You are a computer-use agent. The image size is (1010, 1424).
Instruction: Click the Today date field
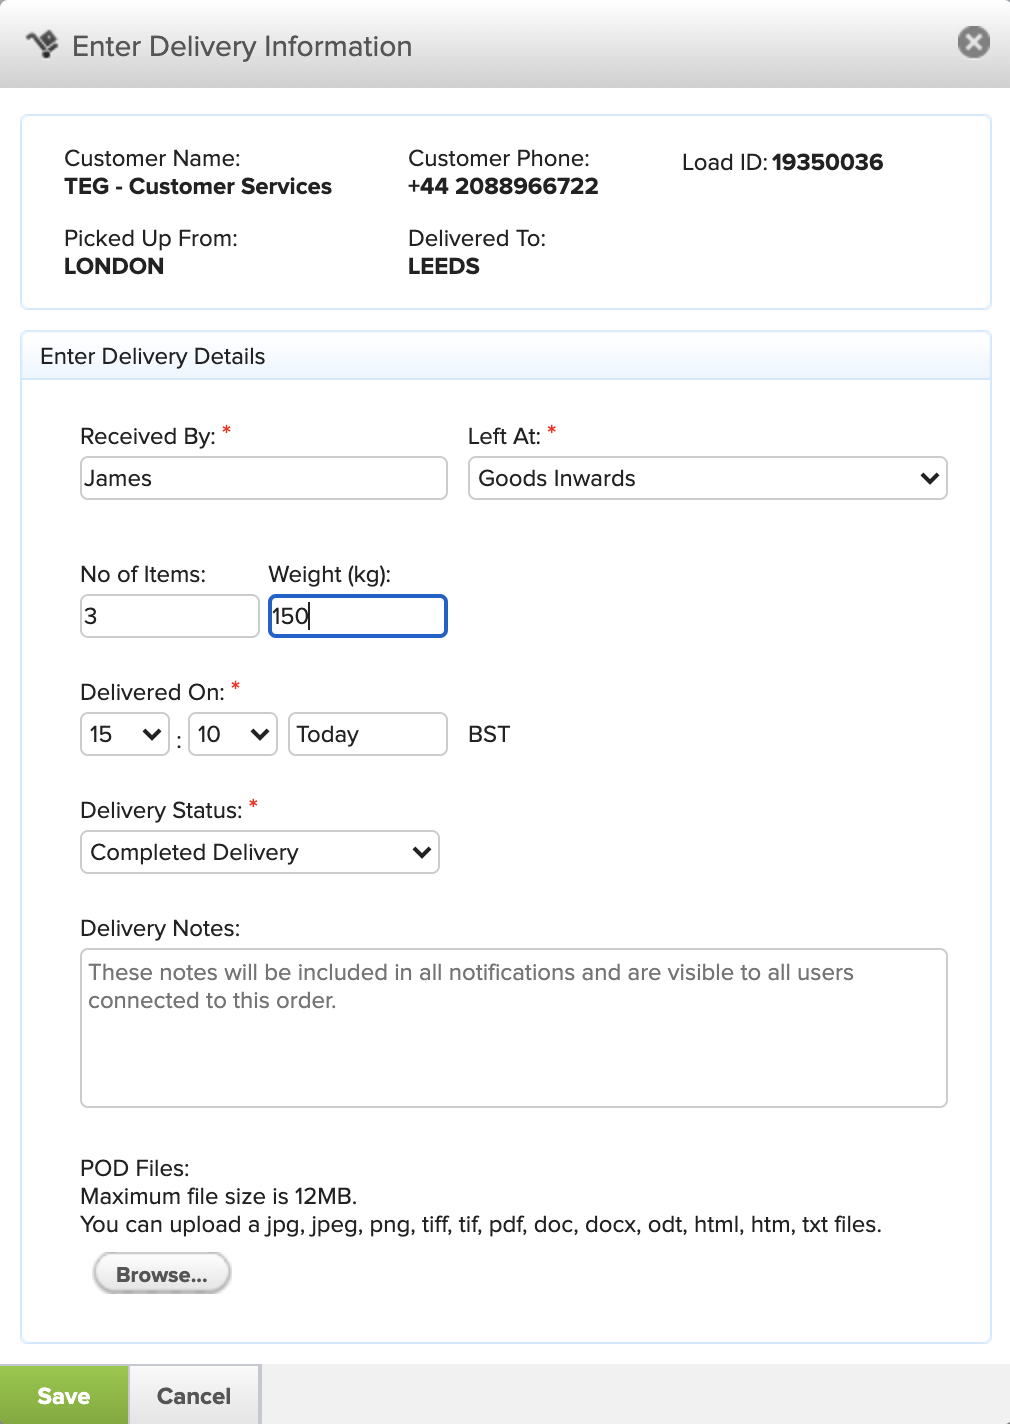click(x=367, y=734)
